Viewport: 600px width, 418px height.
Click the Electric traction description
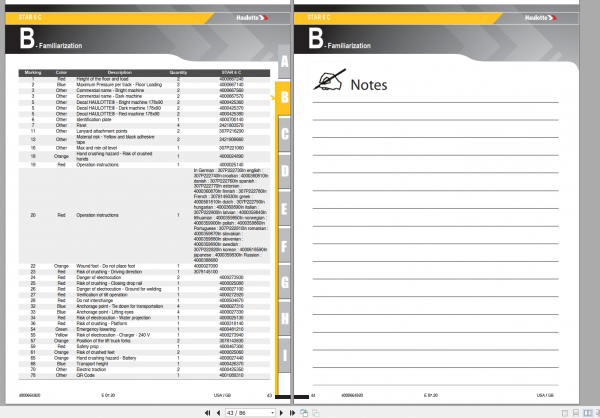coord(91,370)
